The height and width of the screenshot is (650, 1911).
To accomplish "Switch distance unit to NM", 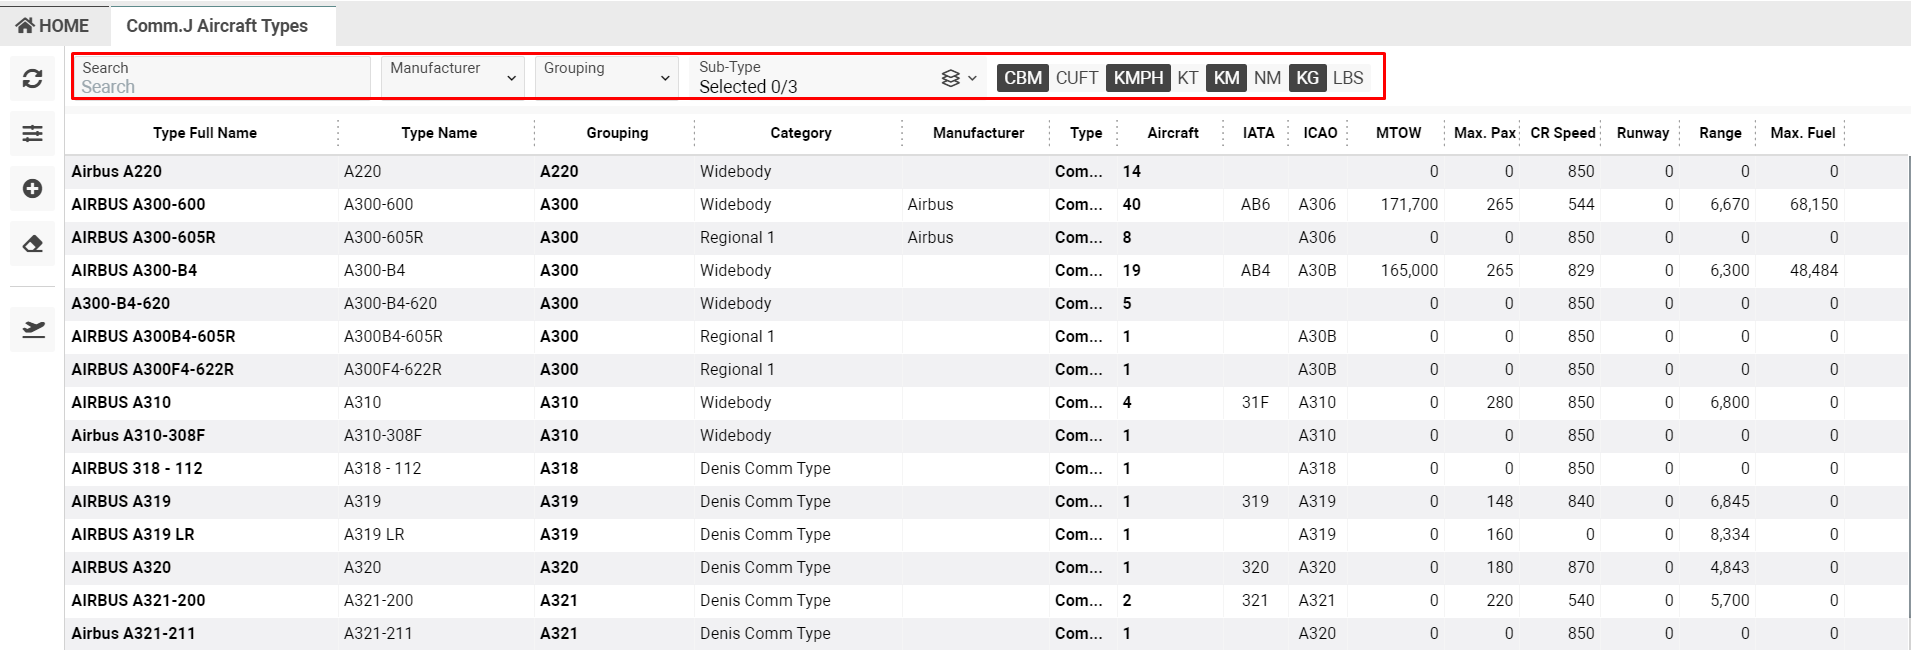I will 1267,78.
